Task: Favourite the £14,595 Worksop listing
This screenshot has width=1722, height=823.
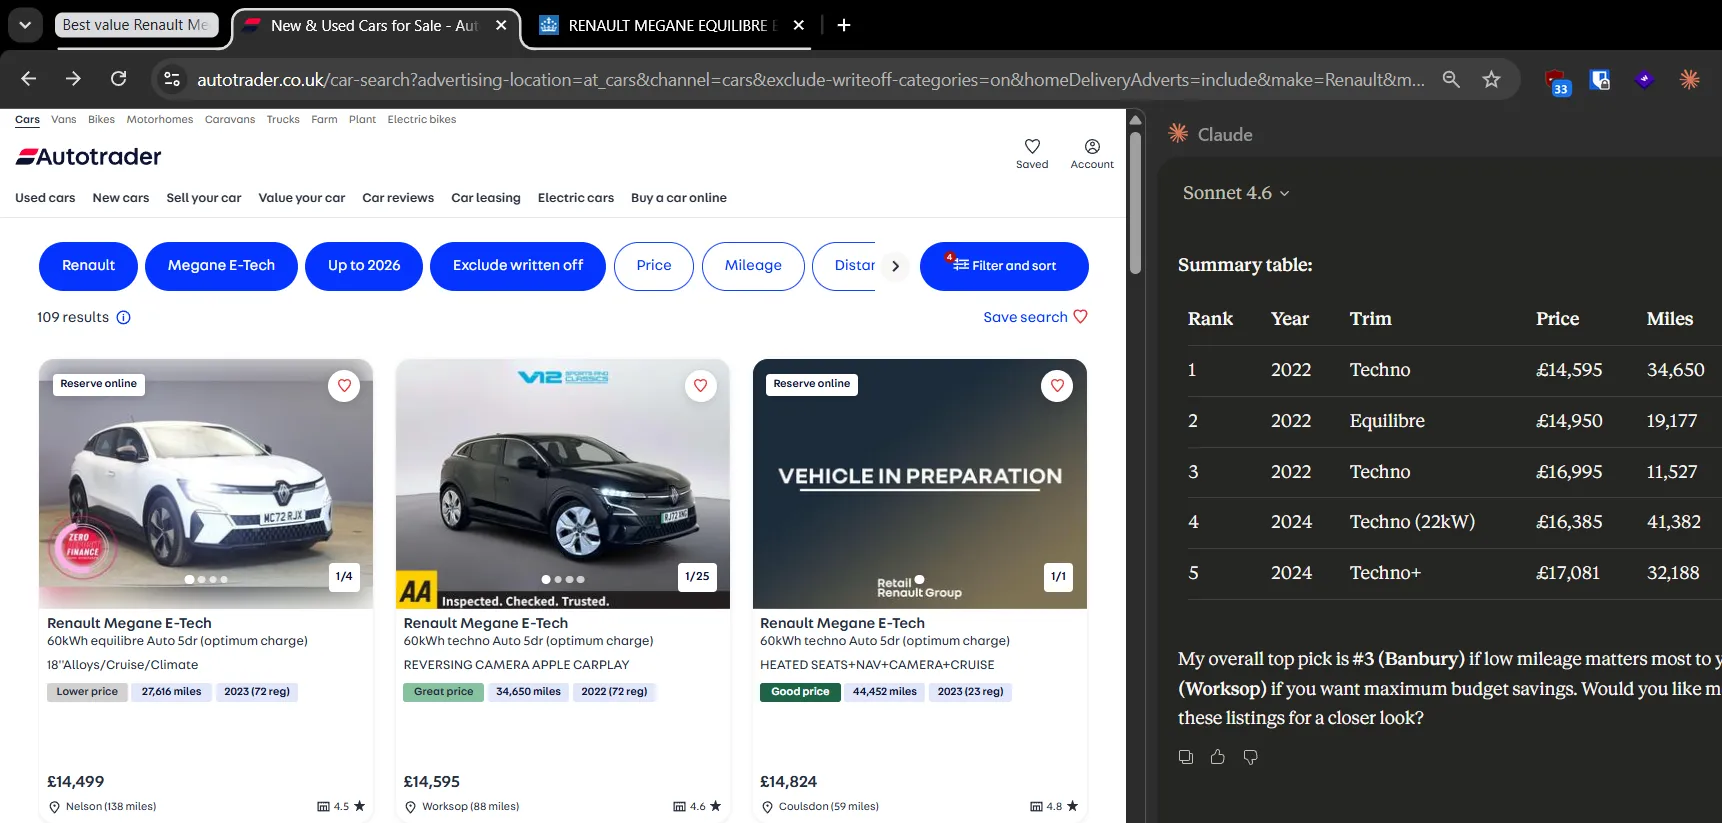Action: click(701, 385)
